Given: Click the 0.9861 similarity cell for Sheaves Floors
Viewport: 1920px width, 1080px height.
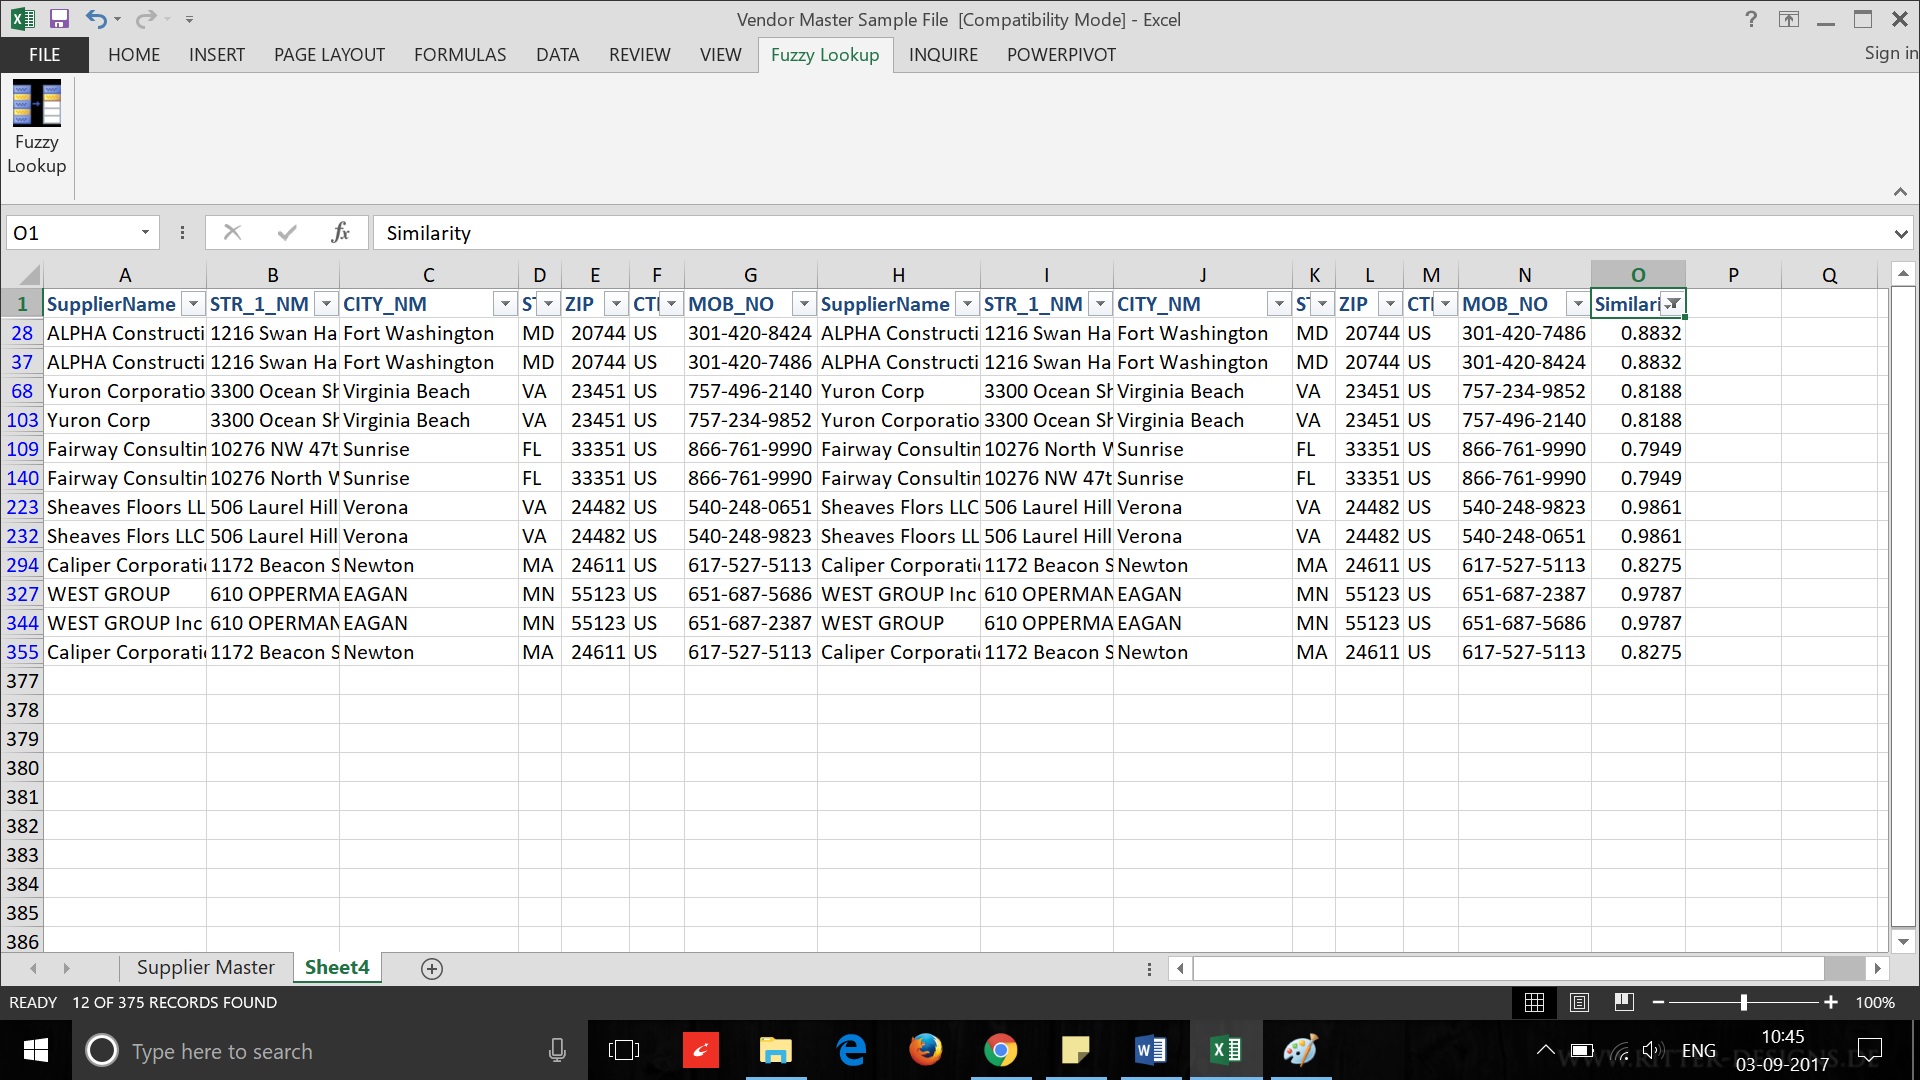Looking at the screenshot, I should click(1638, 507).
